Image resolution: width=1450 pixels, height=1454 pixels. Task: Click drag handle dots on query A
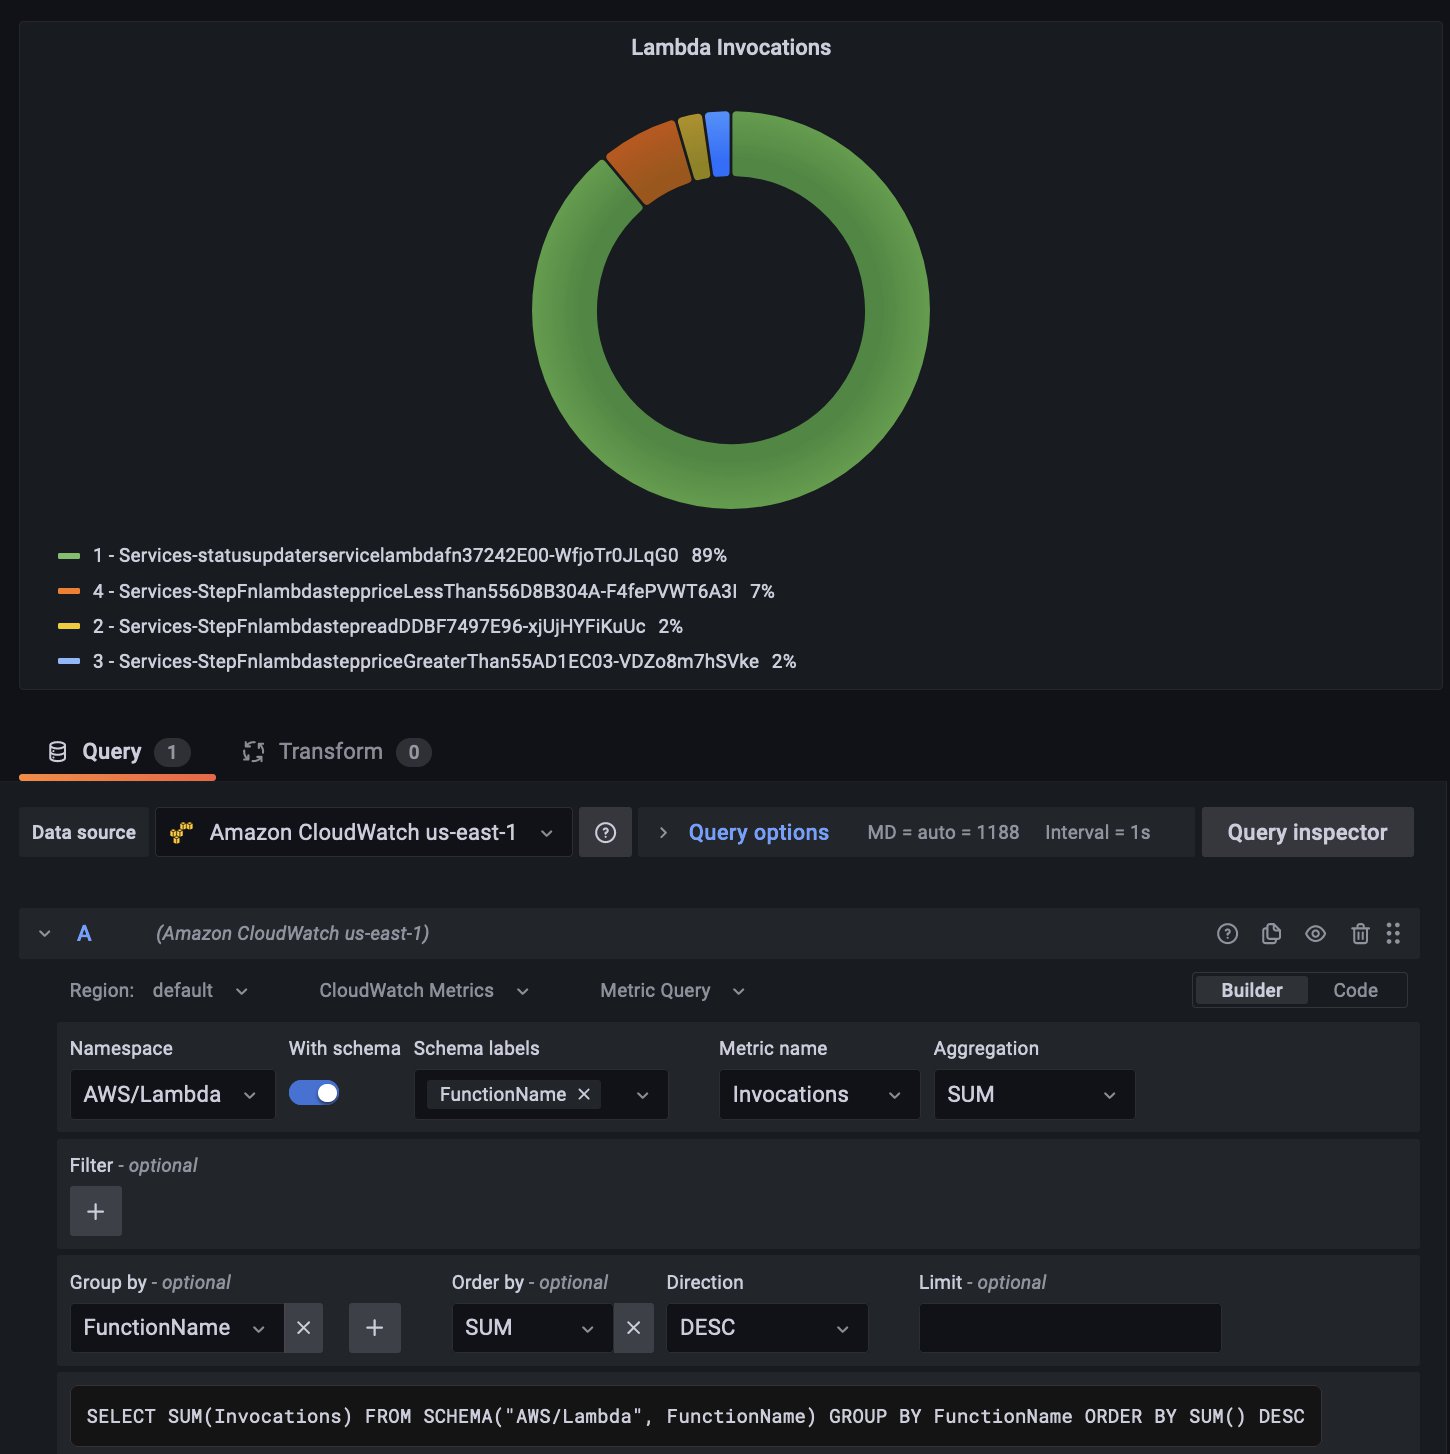tap(1393, 933)
